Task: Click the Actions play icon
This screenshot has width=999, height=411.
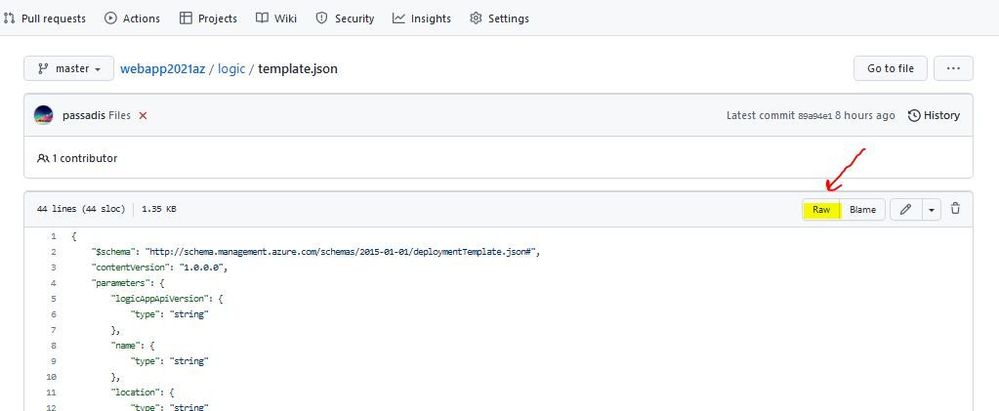Action: click(111, 18)
